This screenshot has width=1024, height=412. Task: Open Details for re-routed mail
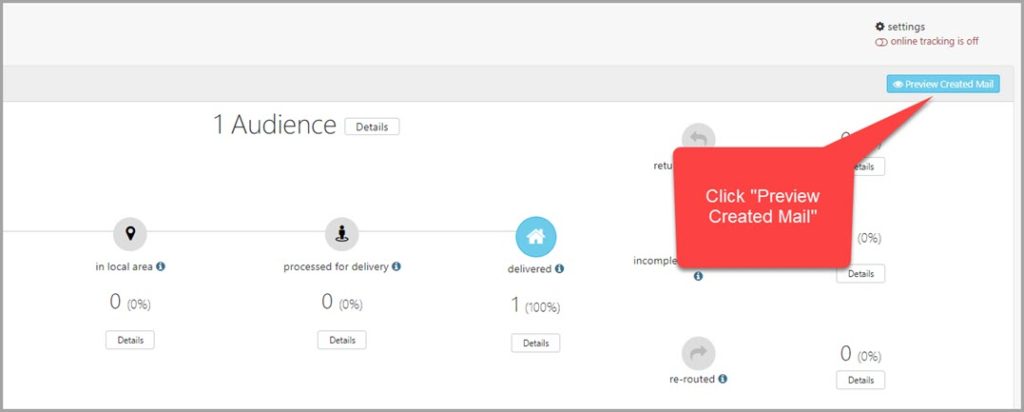(861, 380)
